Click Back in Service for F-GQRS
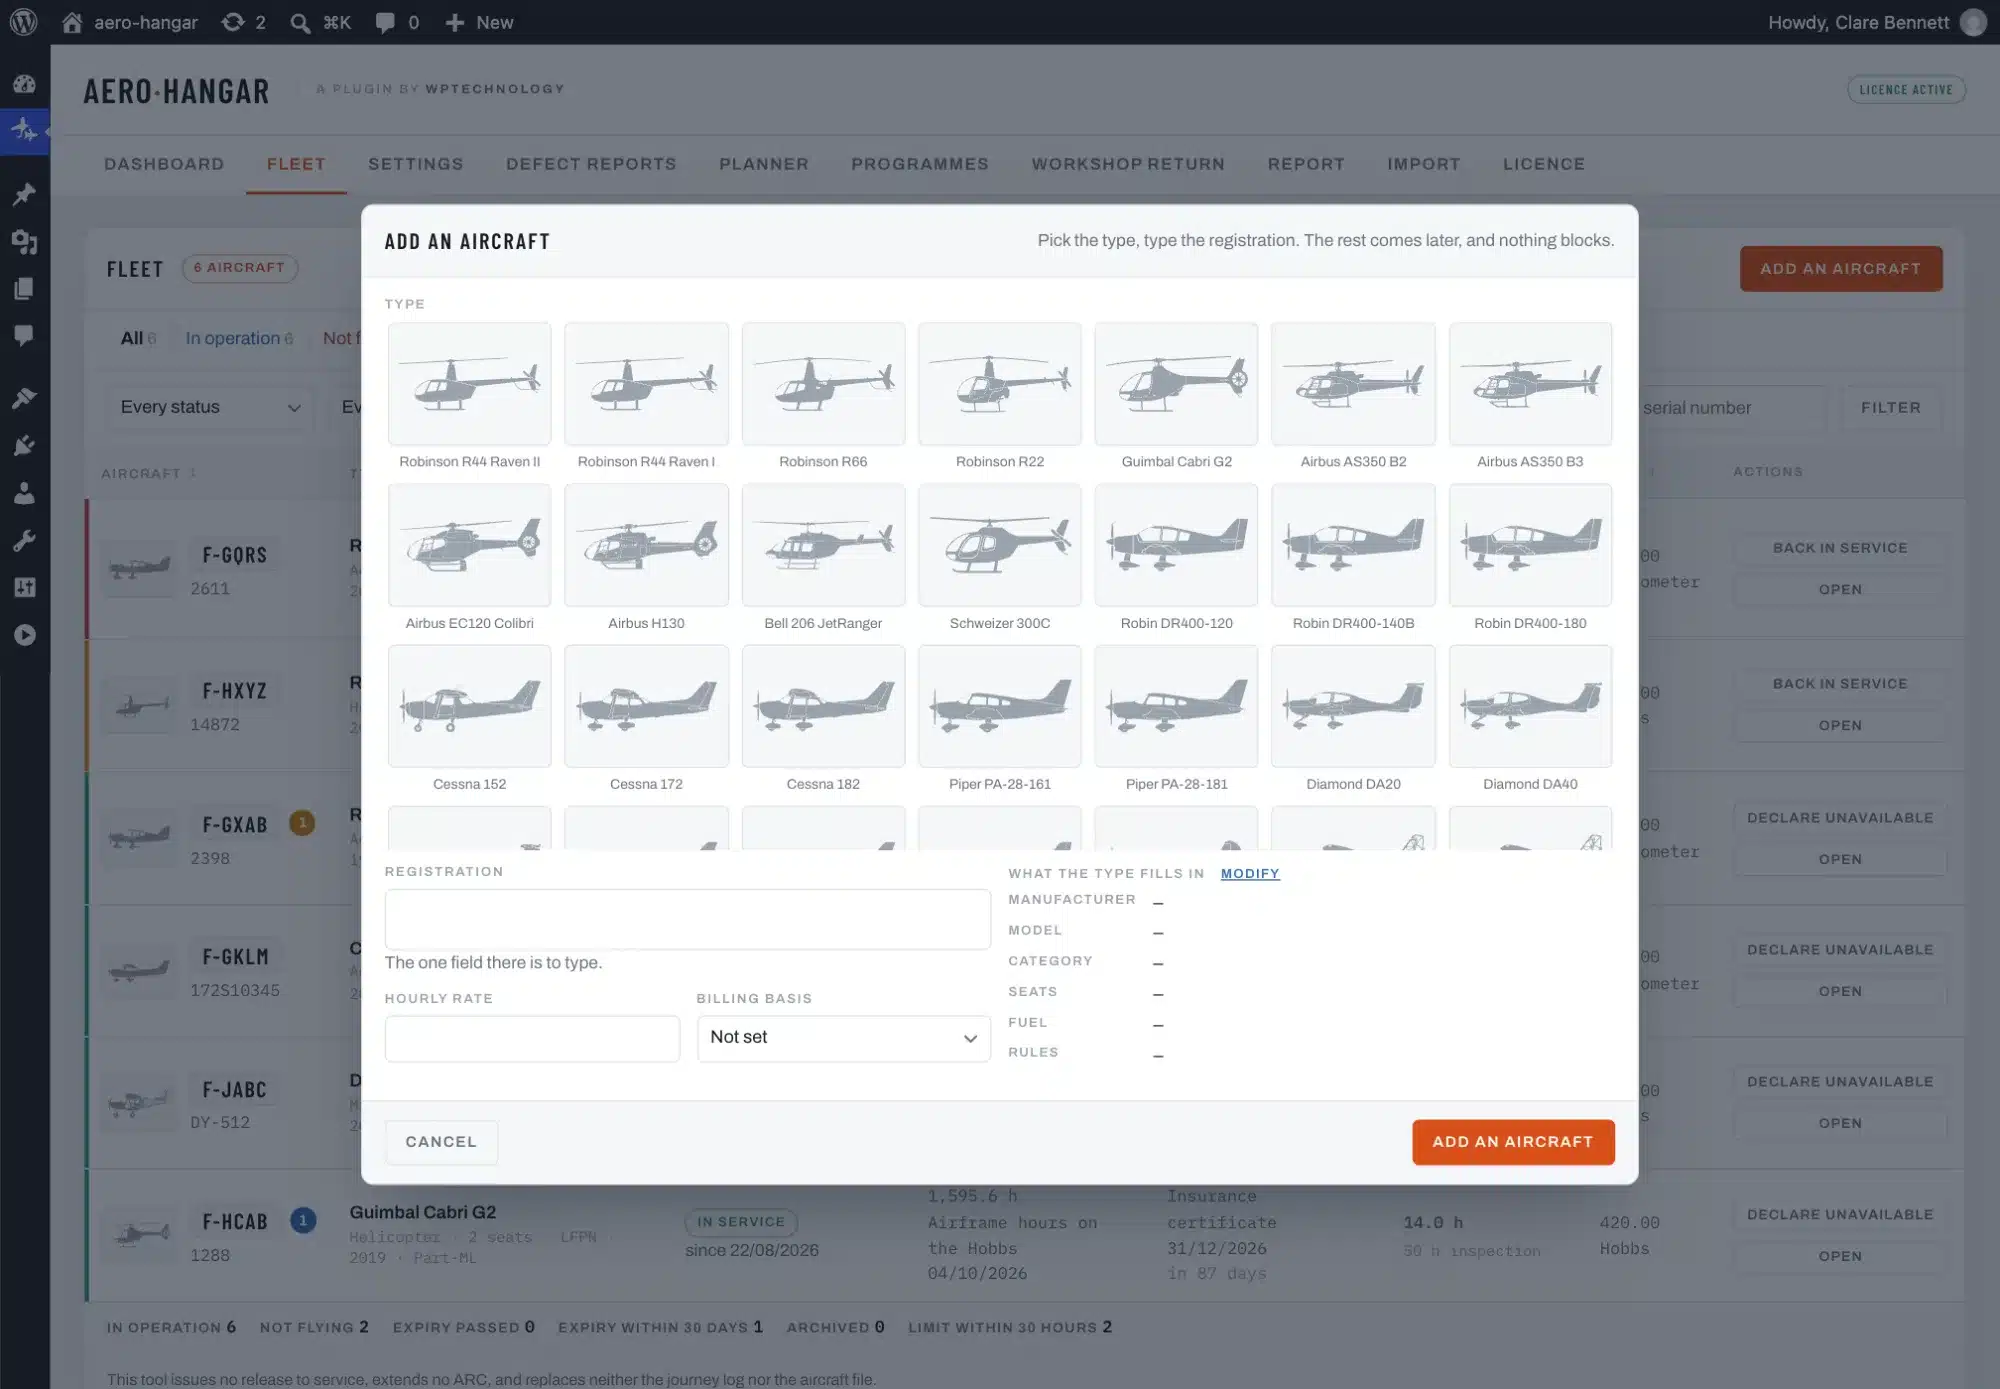 click(x=1840, y=548)
